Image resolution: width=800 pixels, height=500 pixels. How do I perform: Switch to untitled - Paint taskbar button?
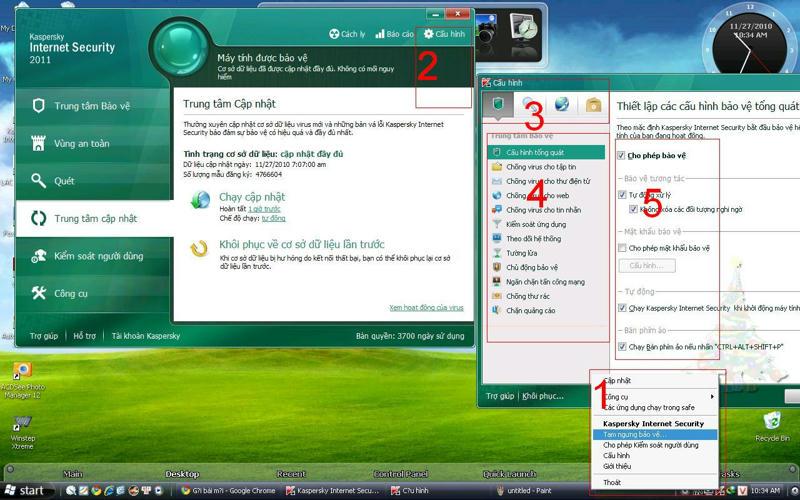click(x=524, y=491)
